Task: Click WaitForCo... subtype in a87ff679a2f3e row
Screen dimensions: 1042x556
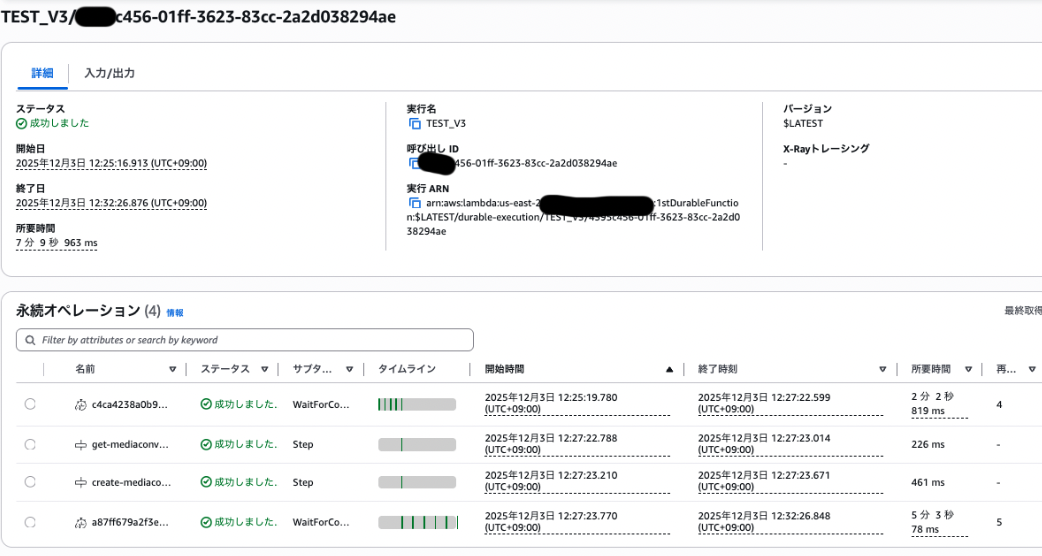Action: tap(321, 523)
